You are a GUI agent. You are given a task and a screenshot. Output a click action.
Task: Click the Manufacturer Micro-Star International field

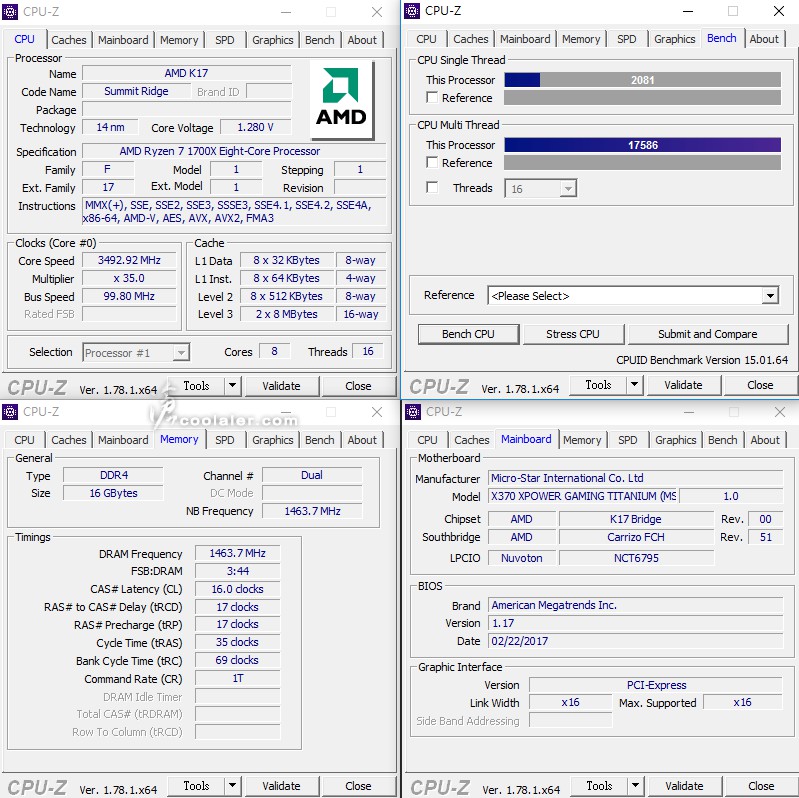click(635, 478)
